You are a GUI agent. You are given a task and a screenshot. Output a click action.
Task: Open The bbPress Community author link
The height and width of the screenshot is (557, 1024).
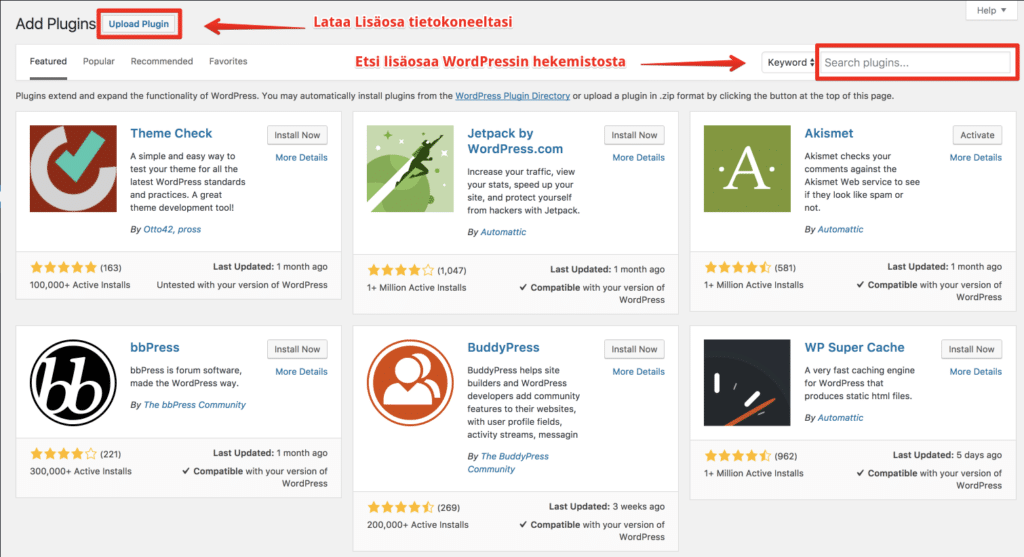(195, 405)
